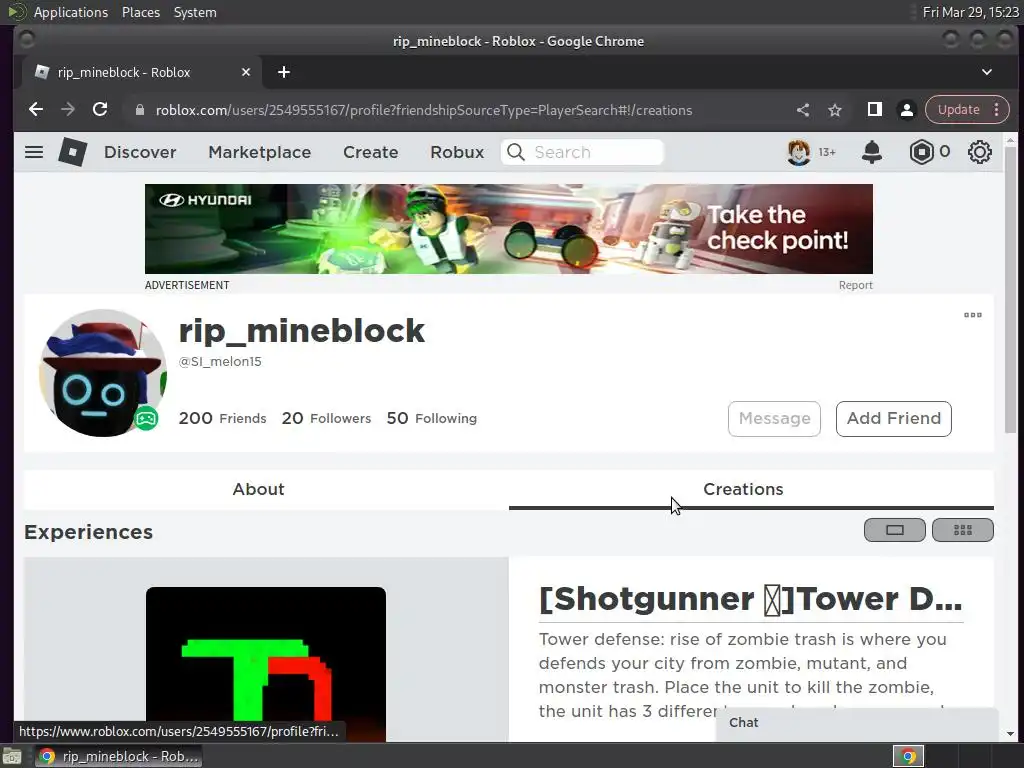The width and height of the screenshot is (1024, 768).
Task: Click the Experiences section heading
Action: click(88, 532)
